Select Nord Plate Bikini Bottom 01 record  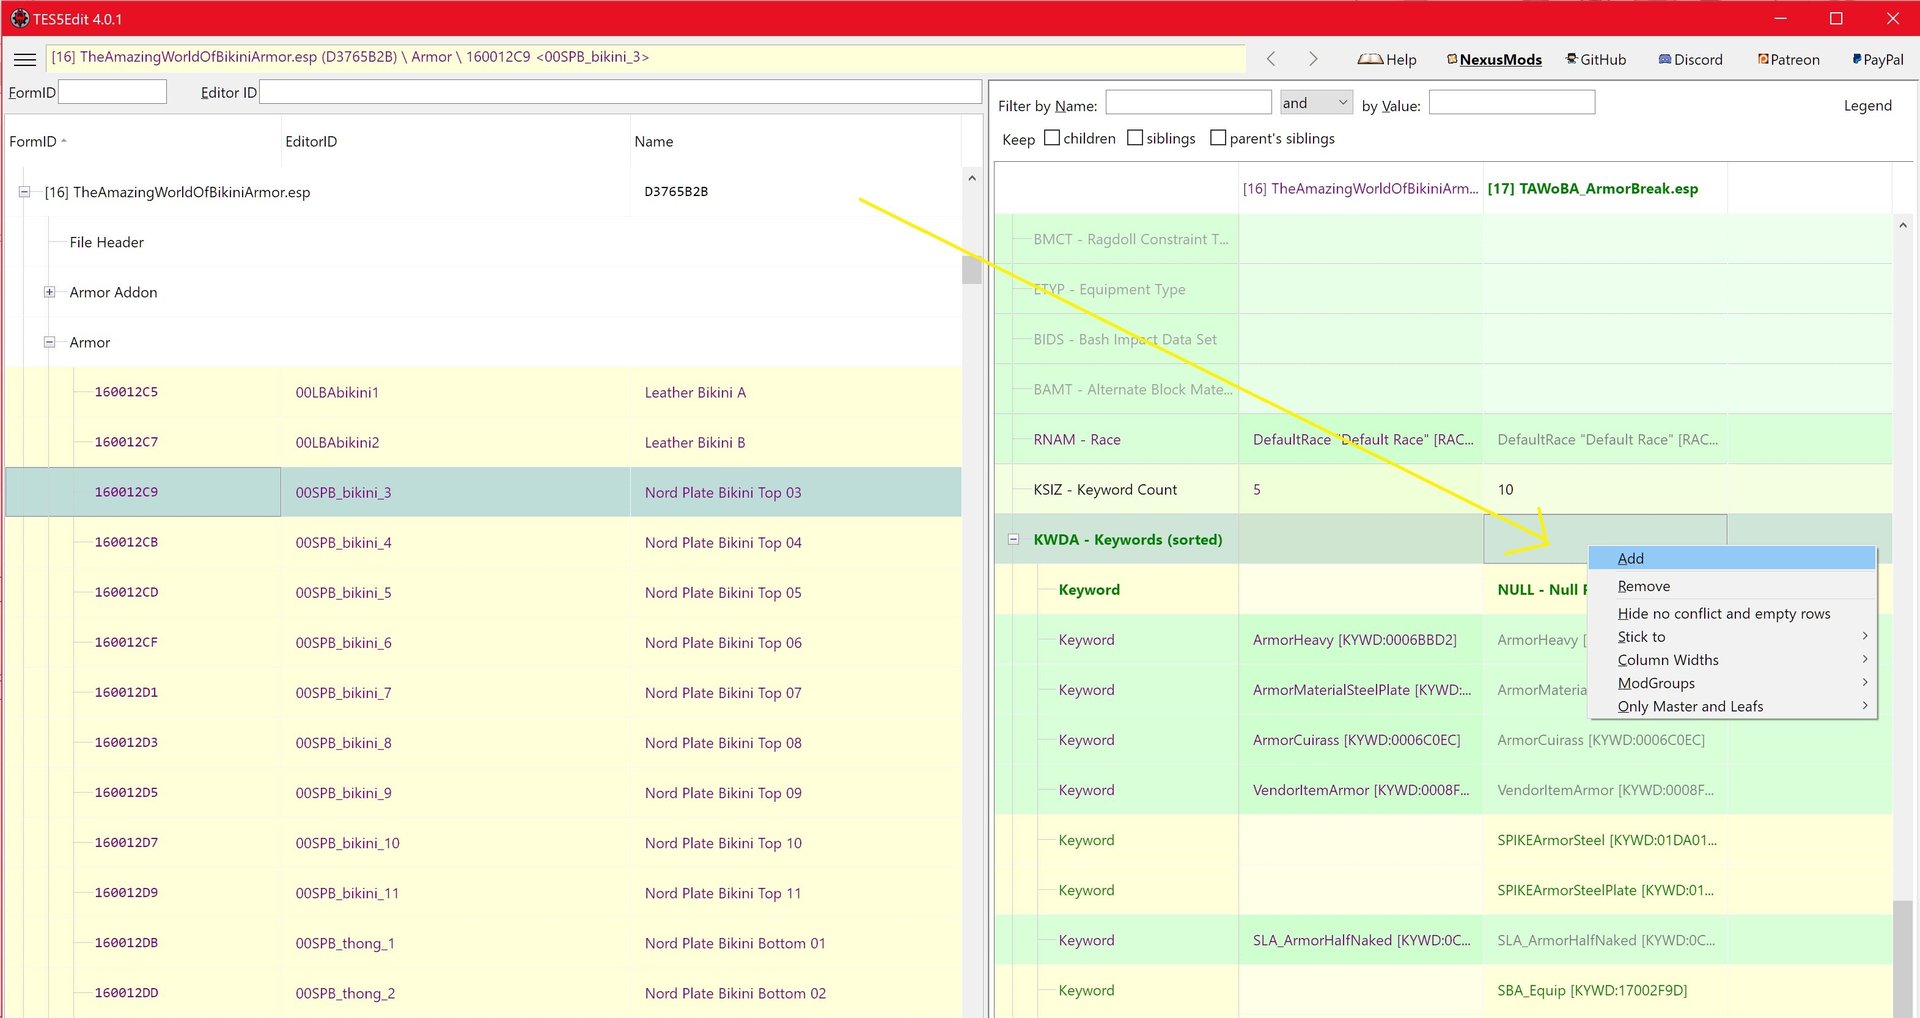tap(735, 942)
